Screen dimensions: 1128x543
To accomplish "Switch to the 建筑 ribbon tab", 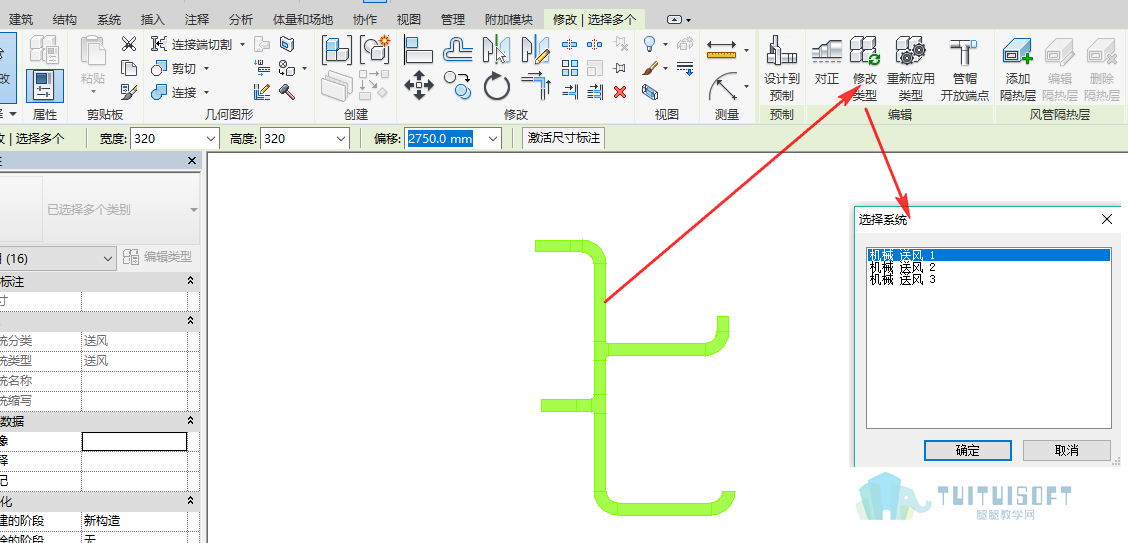I will (21, 19).
